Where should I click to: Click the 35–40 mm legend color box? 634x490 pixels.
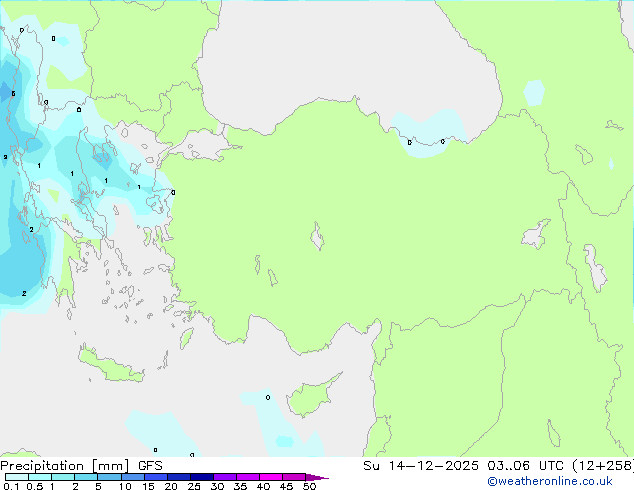(x=248, y=477)
